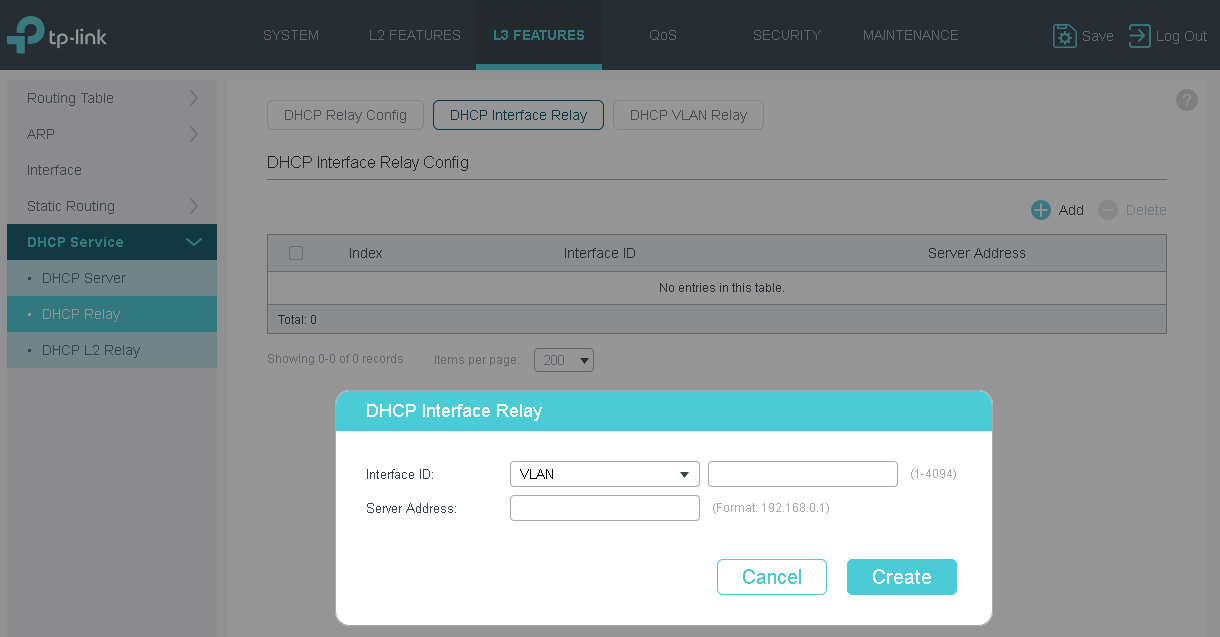1220x637 pixels.
Task: Click 'Showing 0-0 of 0 records' text
Action: click(335, 359)
